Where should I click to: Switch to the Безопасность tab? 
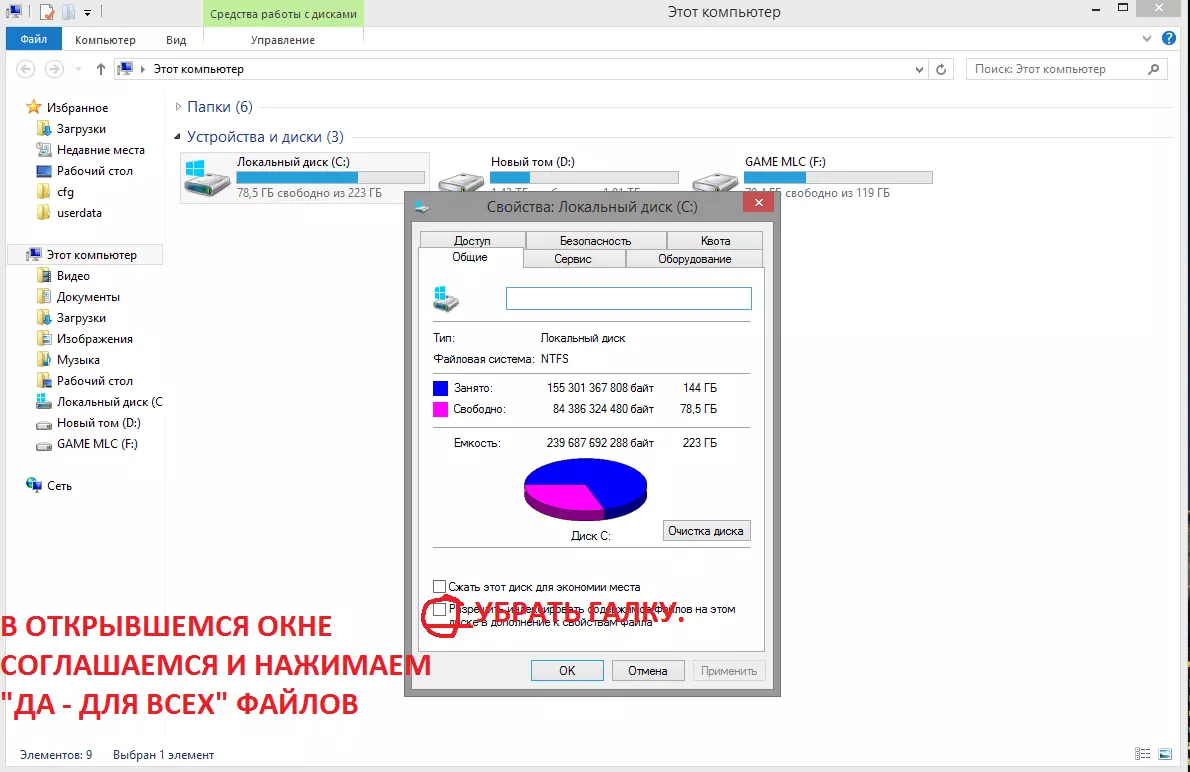[x=596, y=241]
